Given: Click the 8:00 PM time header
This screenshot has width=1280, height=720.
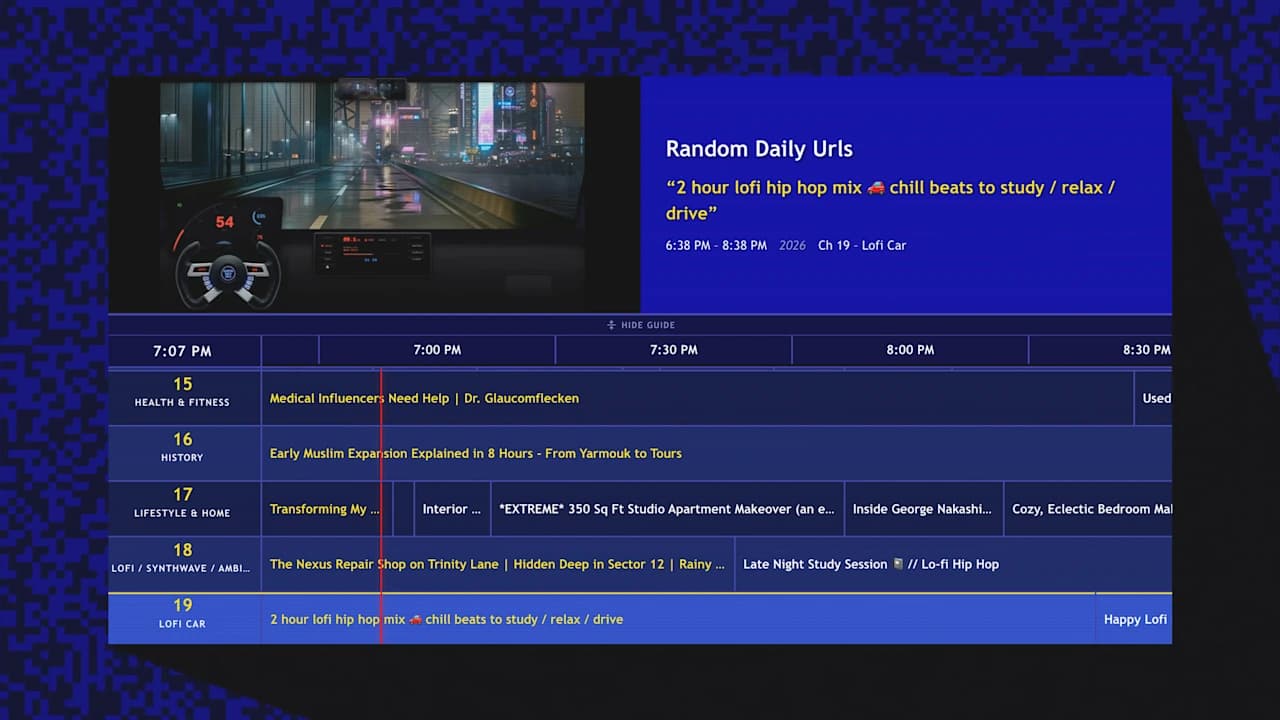Looking at the screenshot, I should (909, 350).
